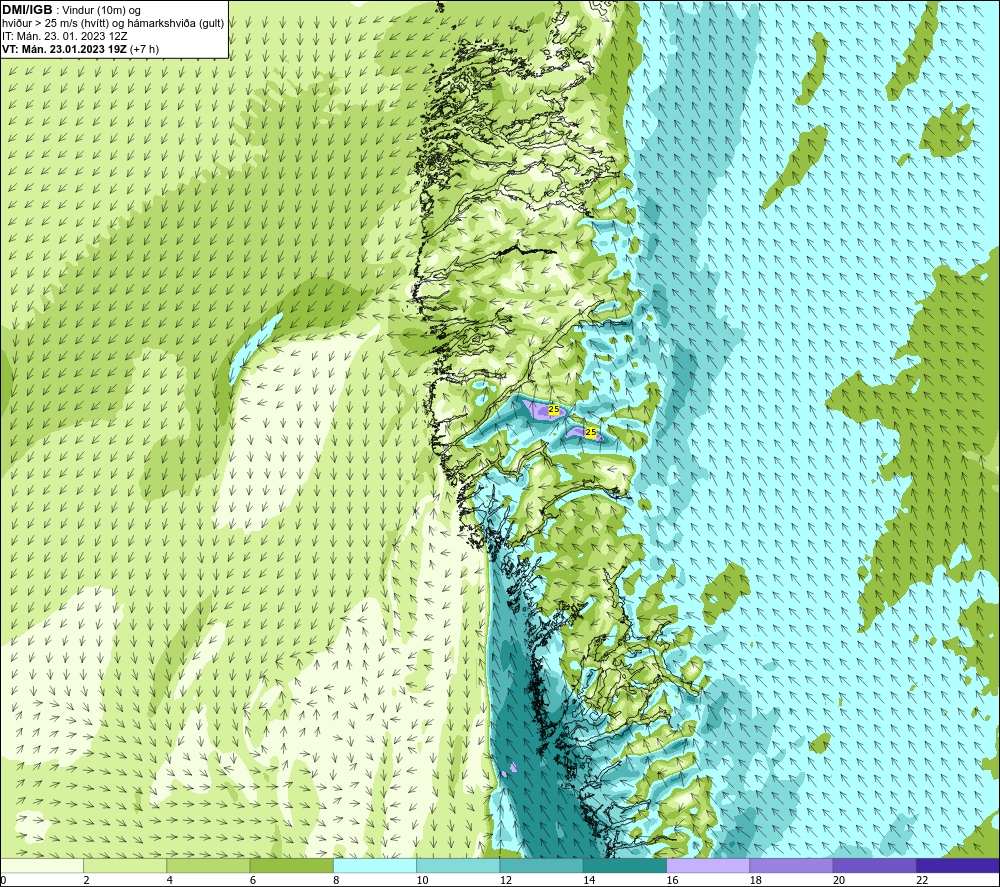This screenshot has height=887, width=1000.
Task: Click the "DMI/IGB" title in the legend box
Action: point(27,10)
